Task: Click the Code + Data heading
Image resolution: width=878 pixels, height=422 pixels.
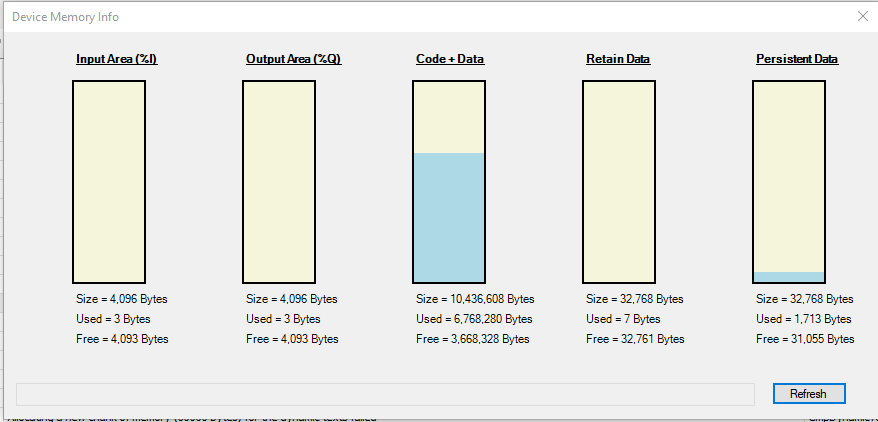Action: (450, 59)
